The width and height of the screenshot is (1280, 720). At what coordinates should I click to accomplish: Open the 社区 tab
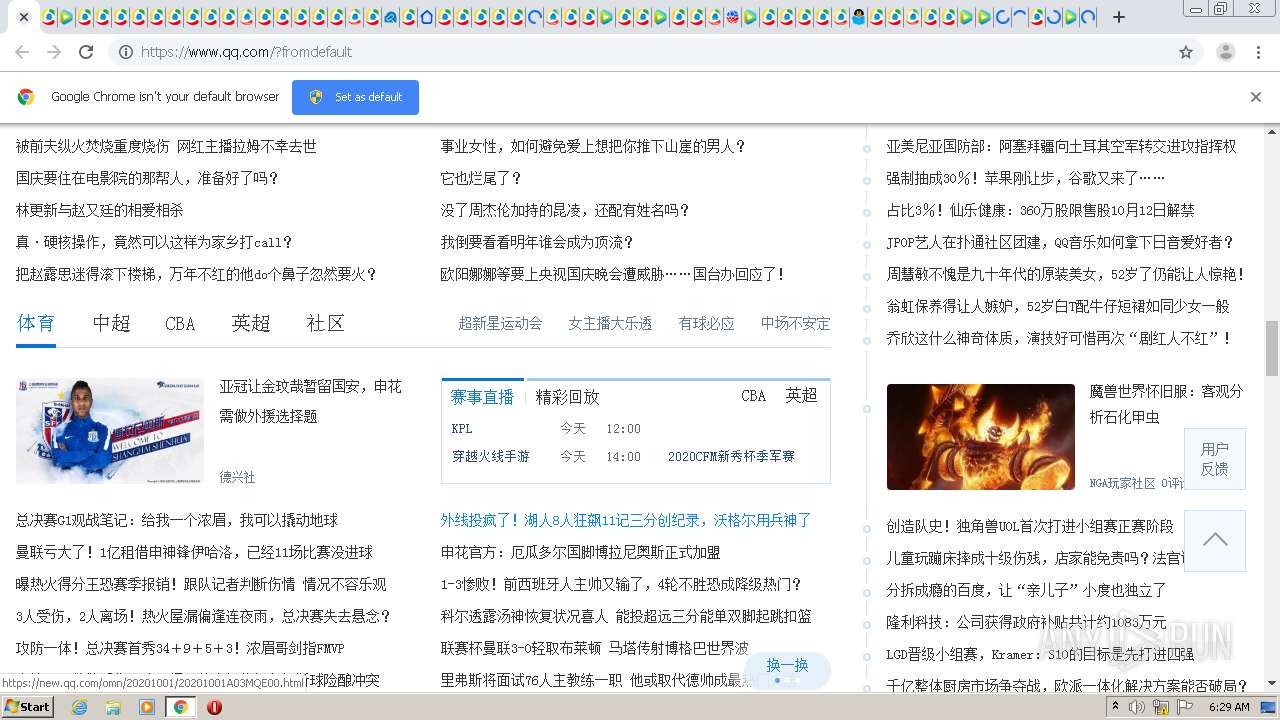(x=326, y=323)
